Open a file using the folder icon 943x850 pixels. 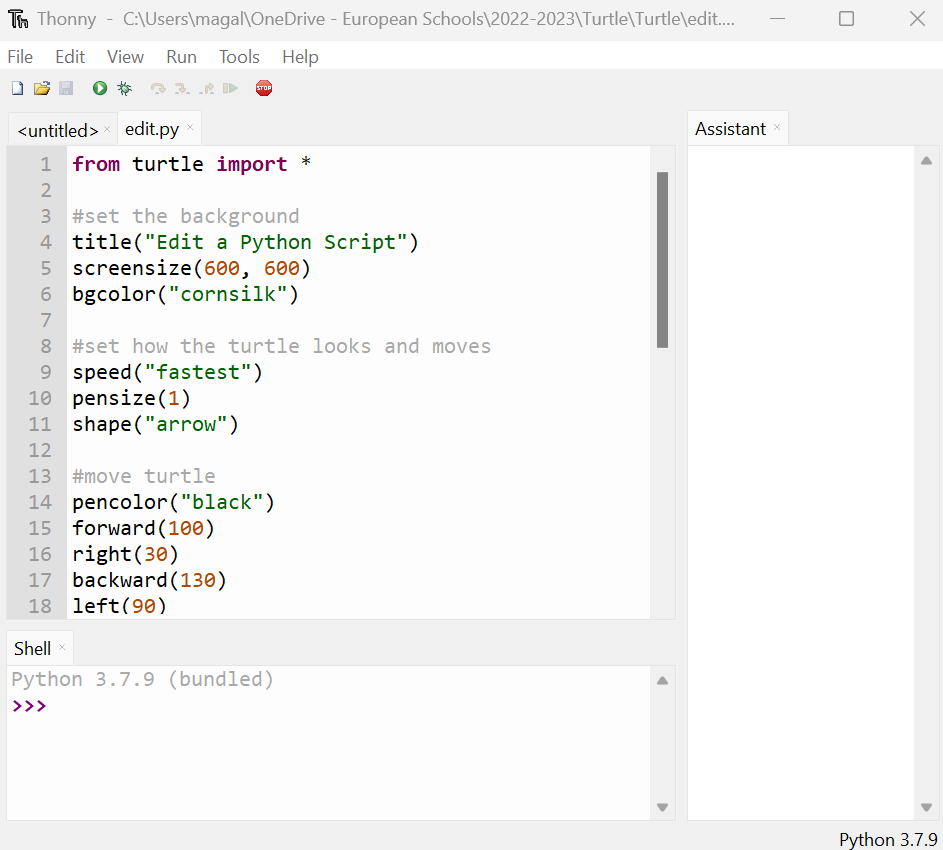pos(41,88)
